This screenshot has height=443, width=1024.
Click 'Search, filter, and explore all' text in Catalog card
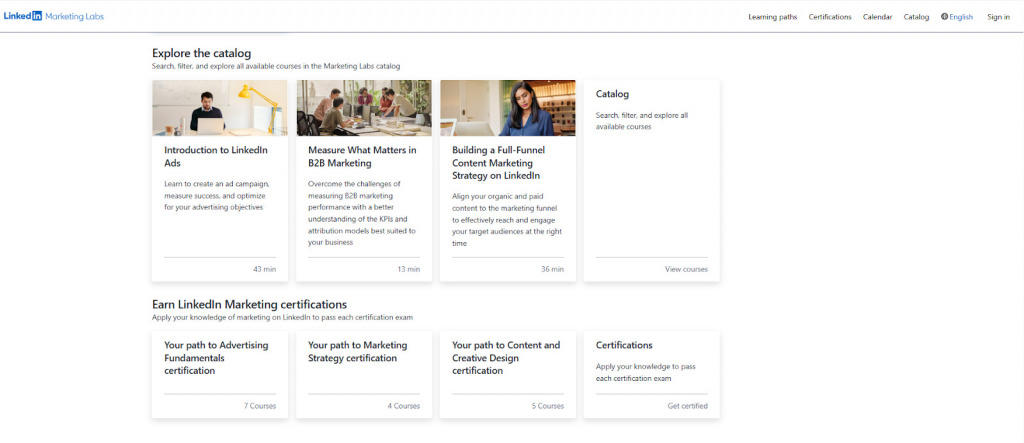pyautogui.click(x=641, y=121)
